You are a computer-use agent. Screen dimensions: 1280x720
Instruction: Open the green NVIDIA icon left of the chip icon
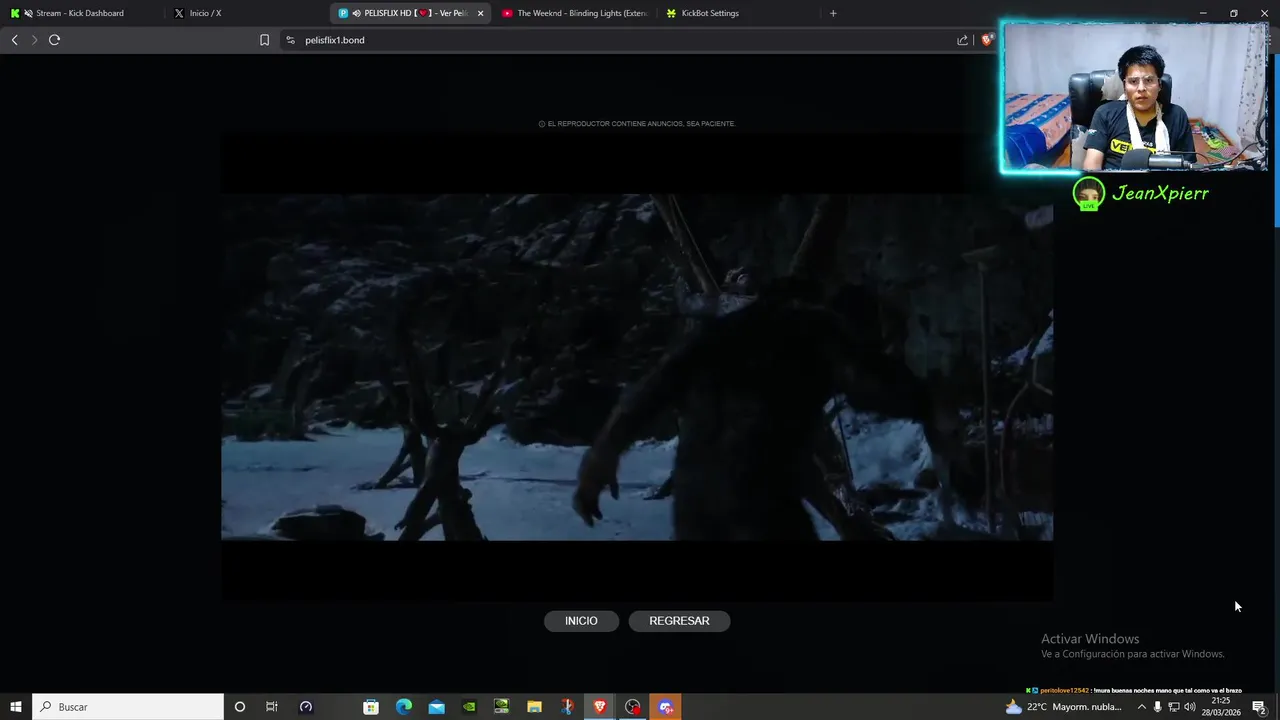[x=469, y=707]
